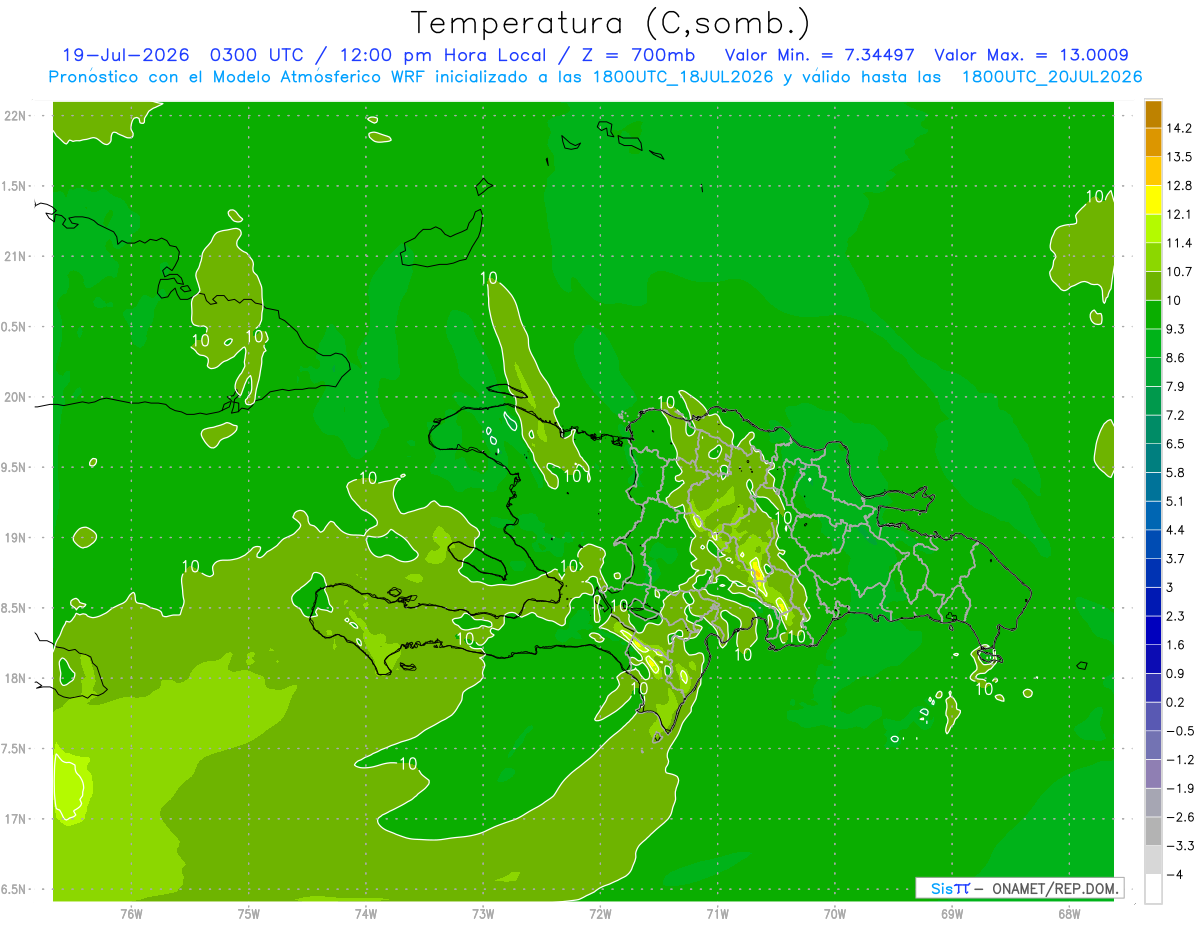The height and width of the screenshot is (927, 1200).
Task: Click the 70W longitude label
Action: pyautogui.click(x=835, y=913)
